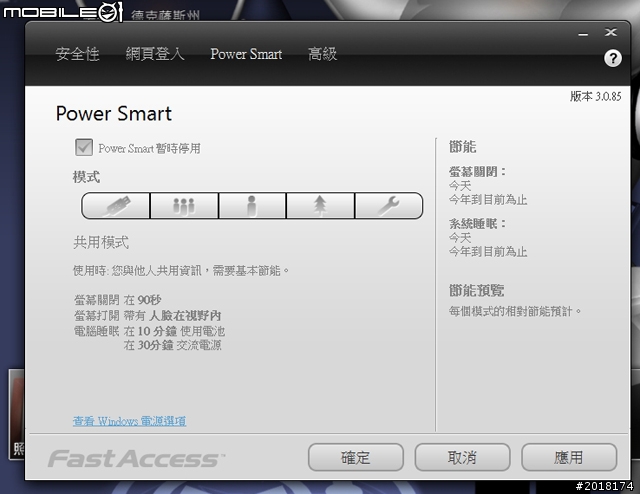This screenshot has width=640, height=494.
Task: Select the shared mode group-of-people icon
Action: pos(184,205)
